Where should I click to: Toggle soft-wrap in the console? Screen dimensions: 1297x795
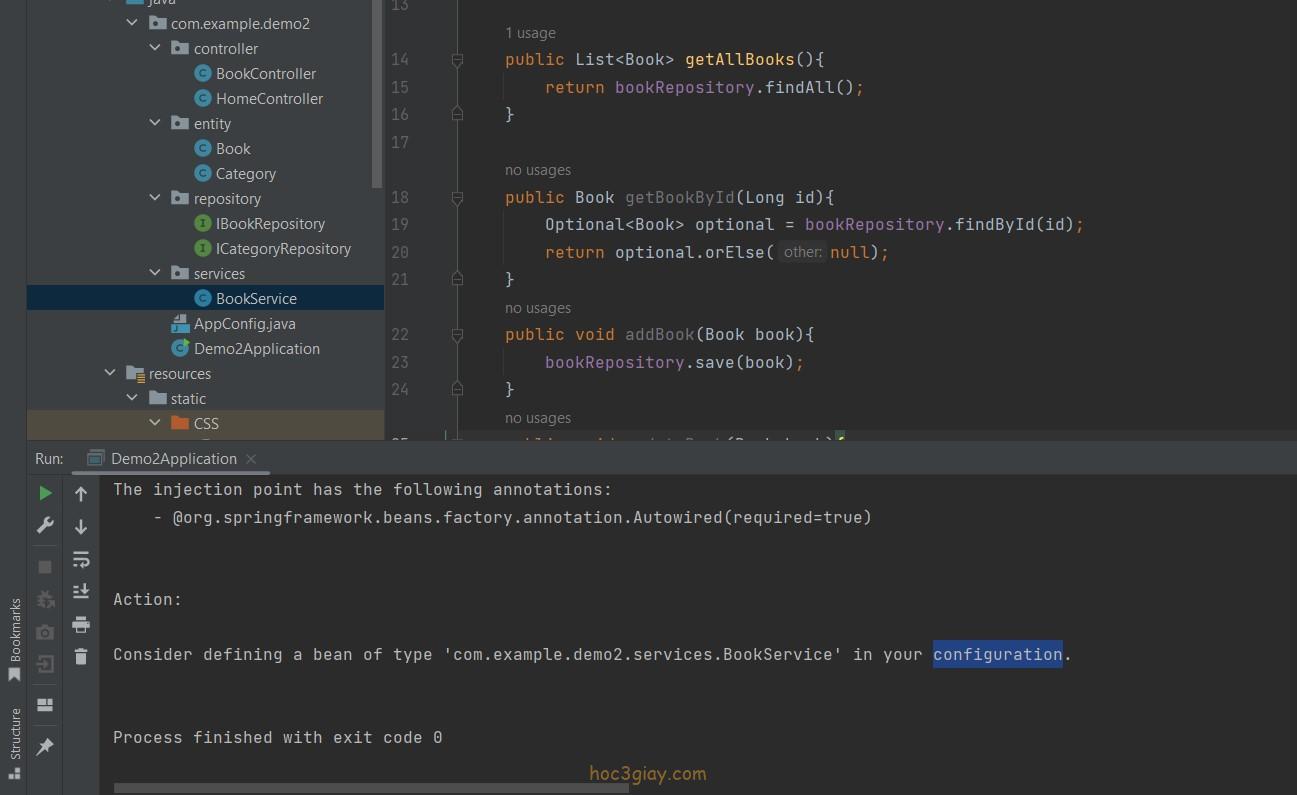[81, 559]
